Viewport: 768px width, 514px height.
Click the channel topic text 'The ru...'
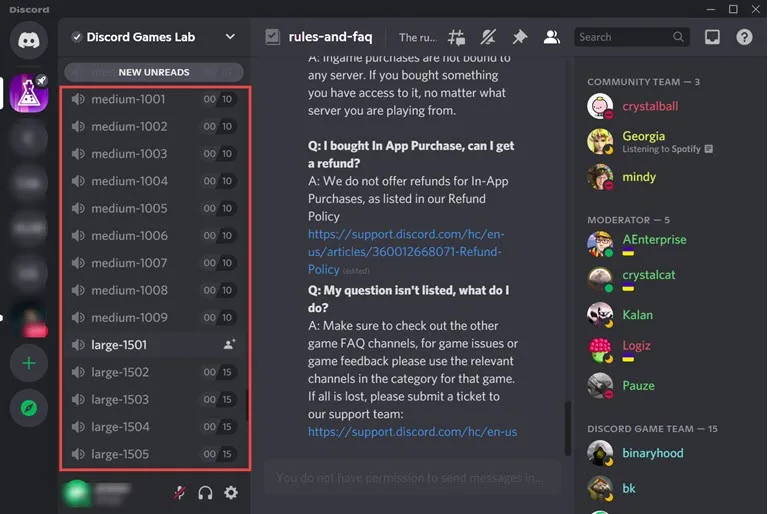point(418,37)
